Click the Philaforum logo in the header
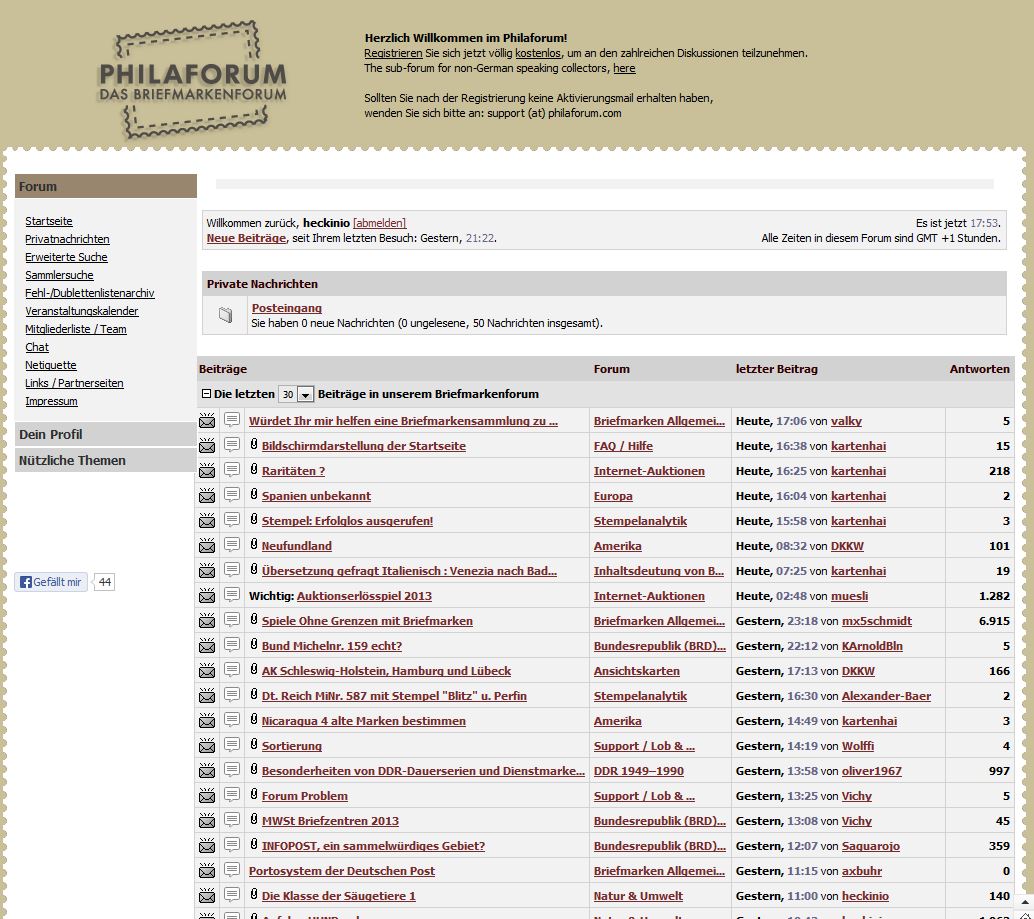The width and height of the screenshot is (1034, 919). [192, 80]
